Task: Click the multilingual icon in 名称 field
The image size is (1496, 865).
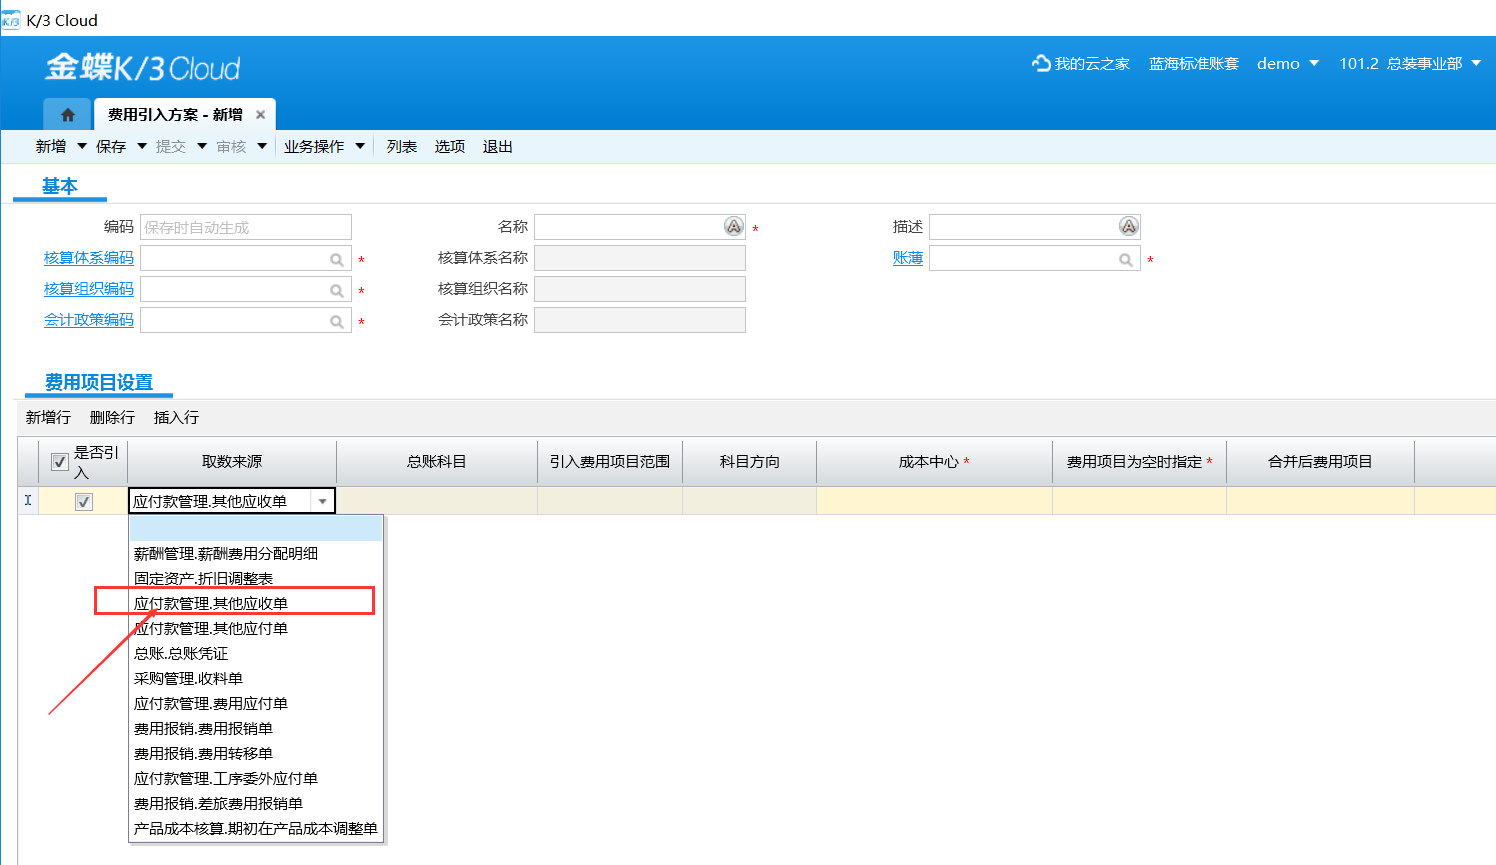Action: click(x=734, y=227)
